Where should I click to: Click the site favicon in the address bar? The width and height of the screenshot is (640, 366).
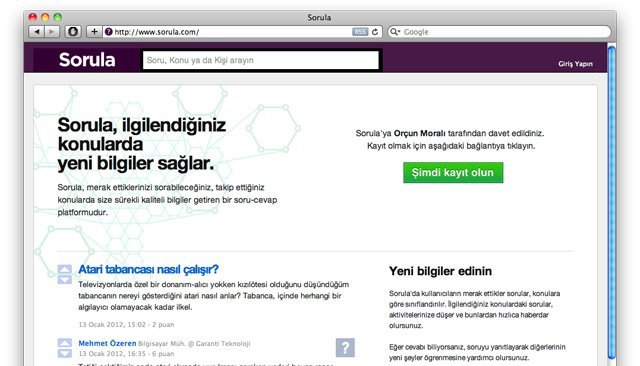point(109,31)
